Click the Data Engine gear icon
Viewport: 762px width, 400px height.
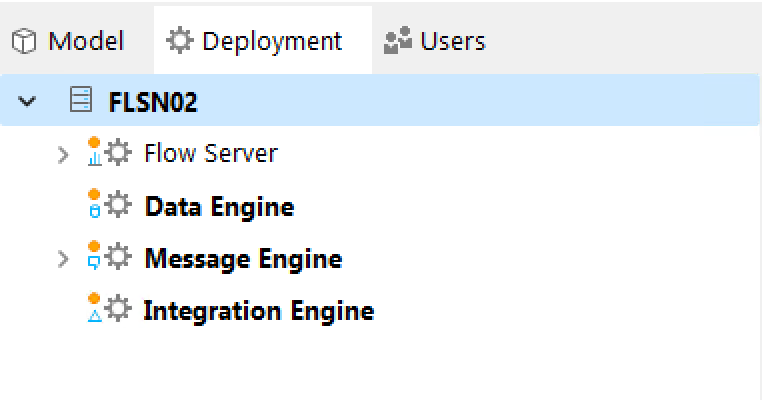point(118,205)
